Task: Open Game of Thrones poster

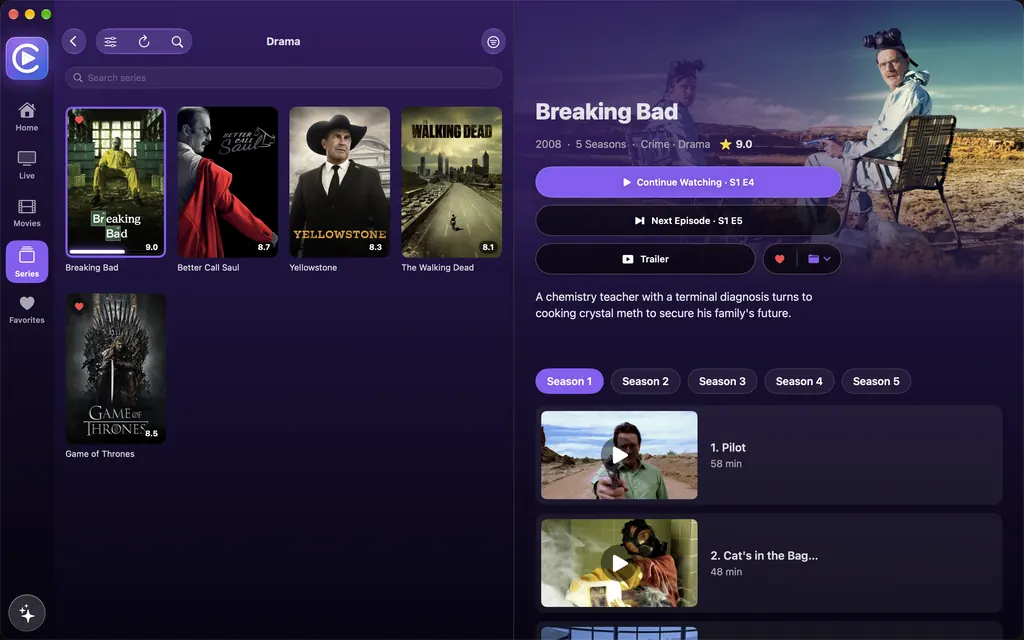Action: click(x=116, y=368)
